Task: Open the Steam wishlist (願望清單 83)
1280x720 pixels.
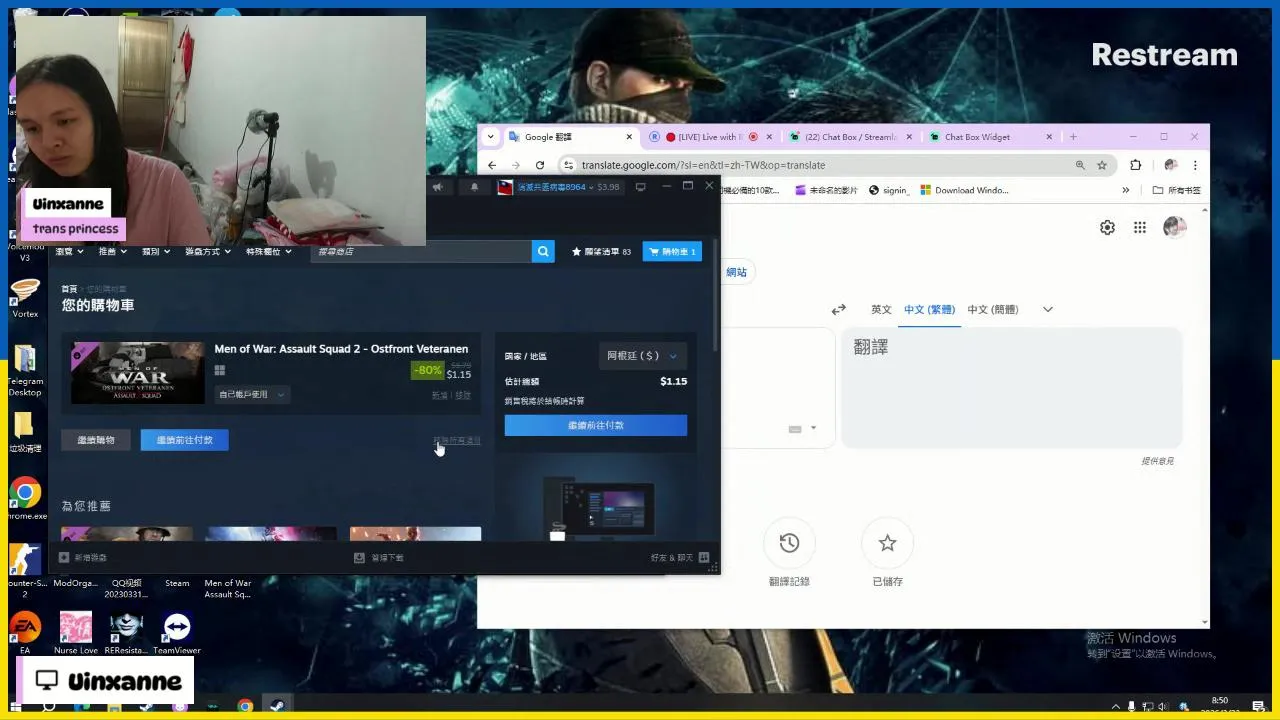Action: coord(601,252)
